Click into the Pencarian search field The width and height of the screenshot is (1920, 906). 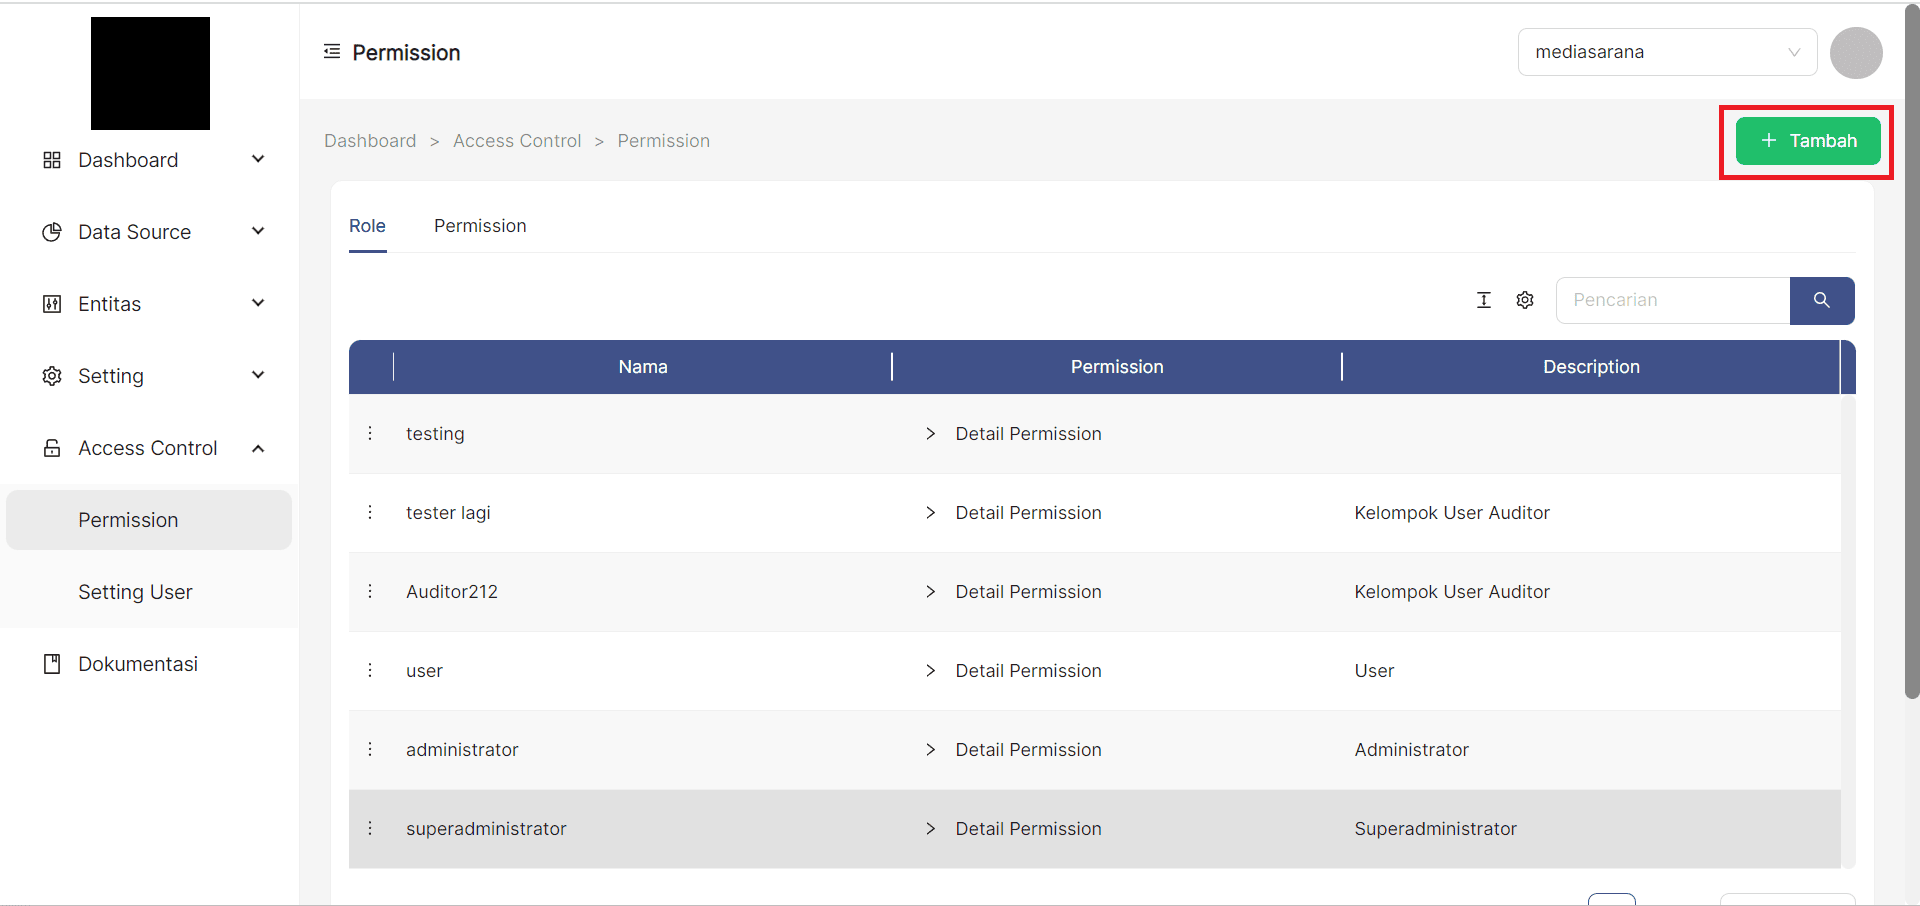(x=1672, y=300)
